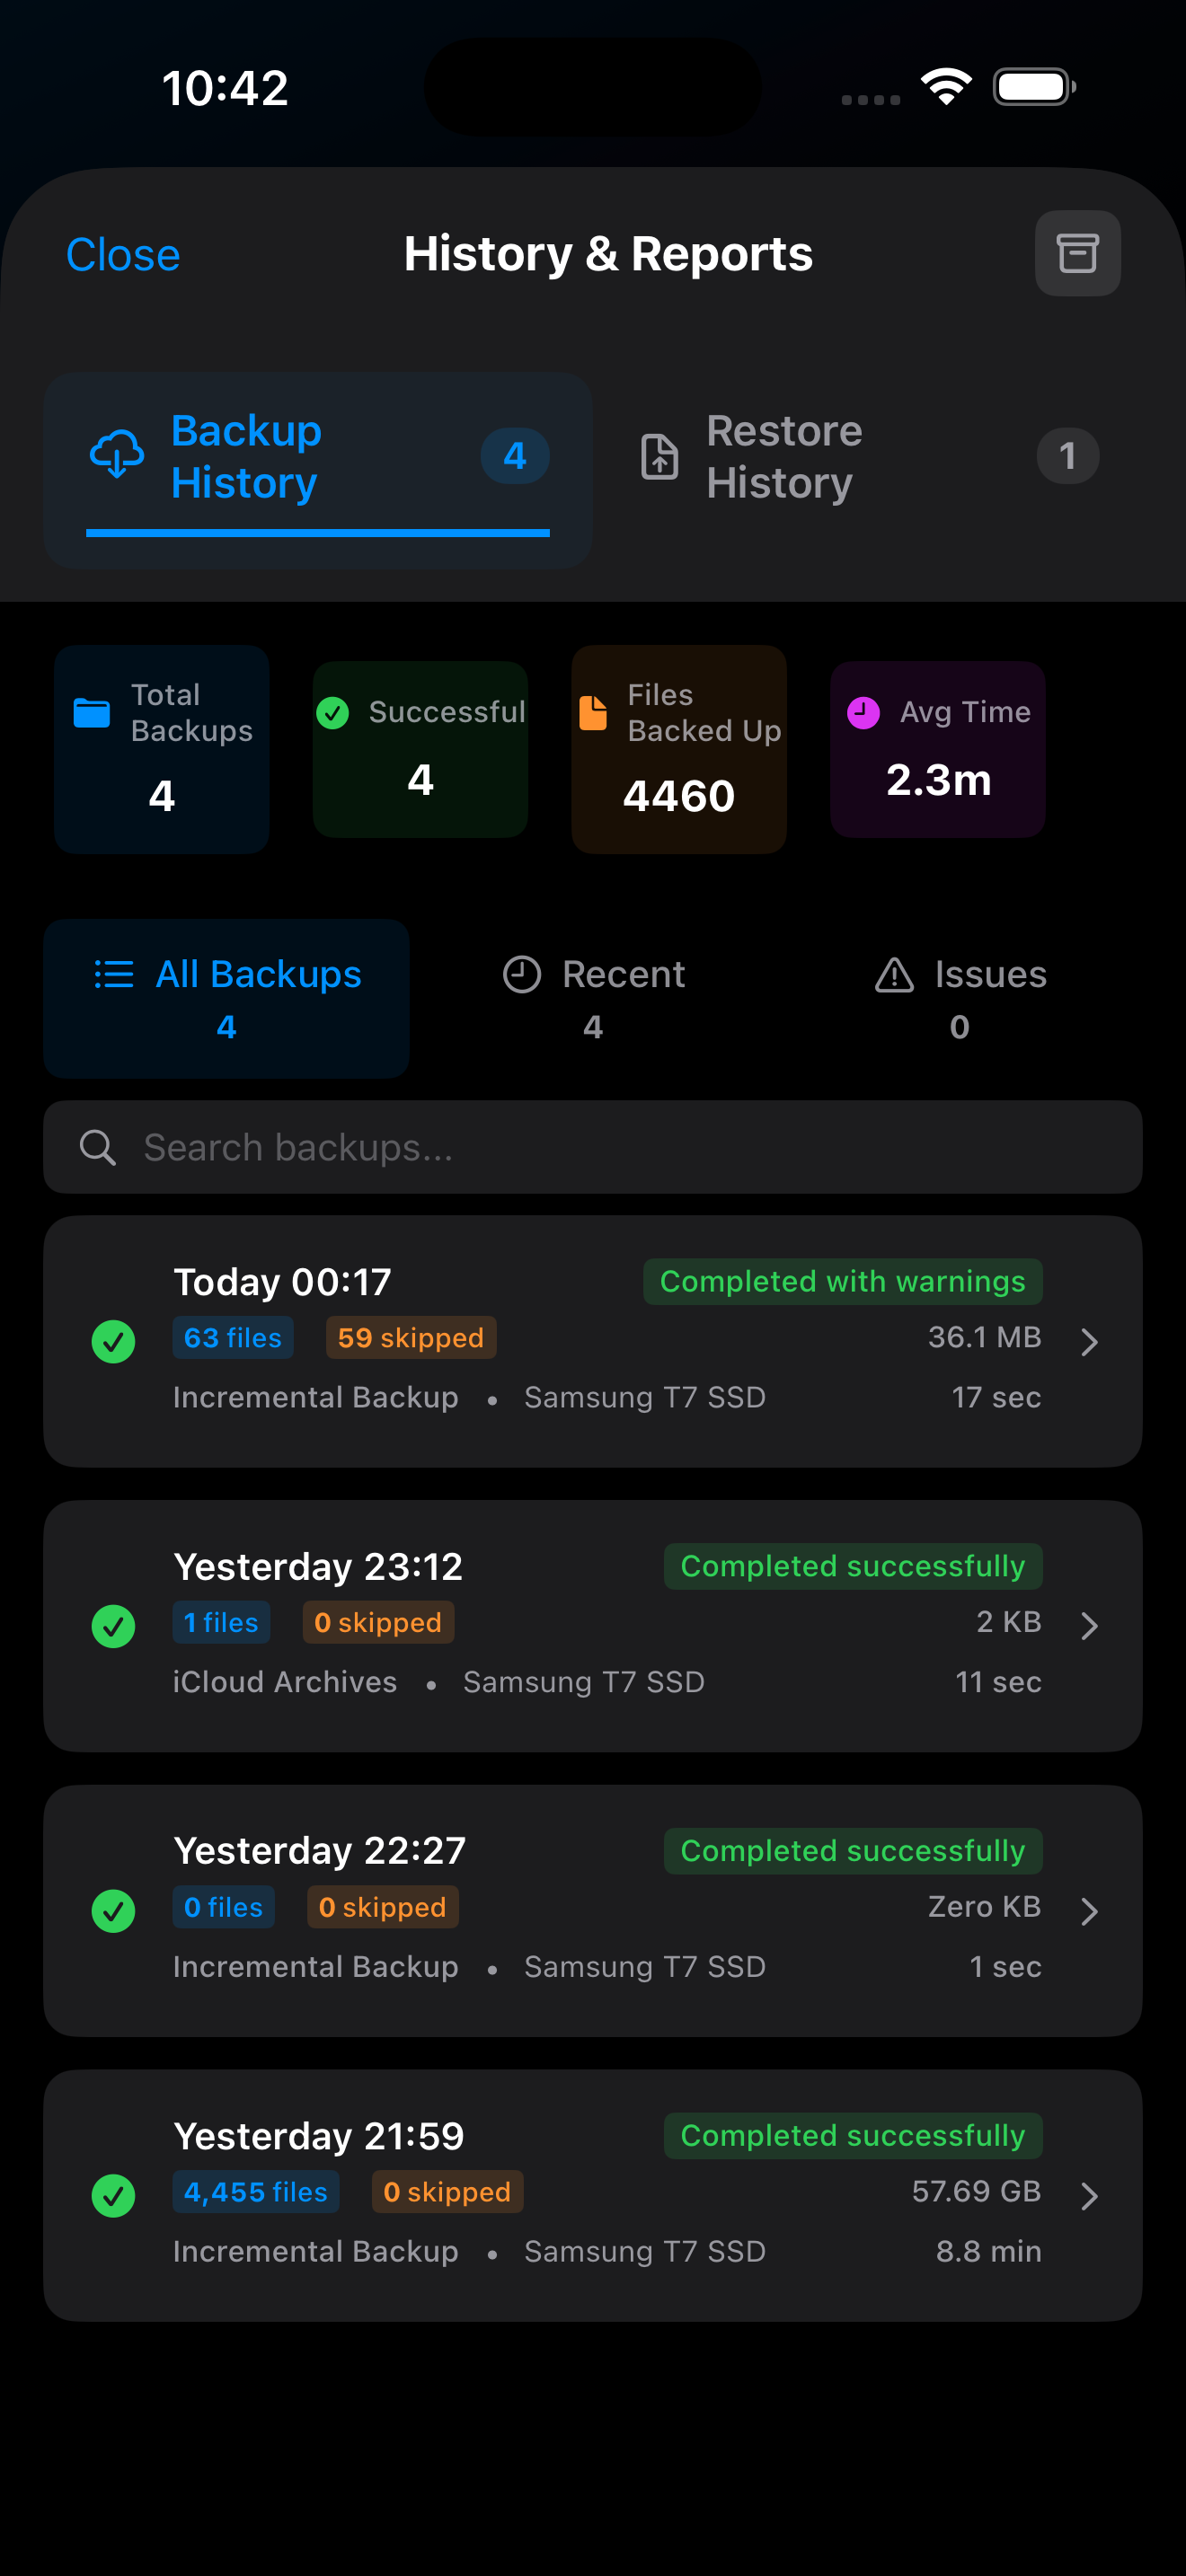Tap the archive box icon in header
Image resolution: width=1186 pixels, height=2576 pixels.
coord(1077,253)
